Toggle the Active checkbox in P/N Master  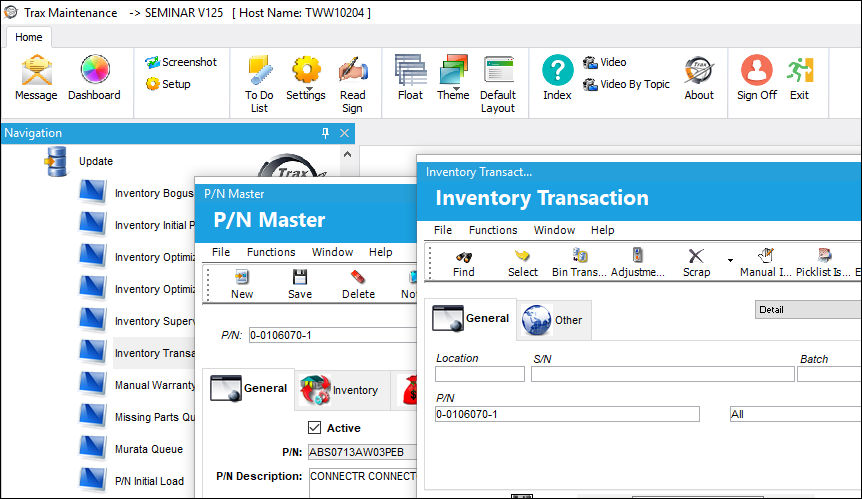click(314, 428)
